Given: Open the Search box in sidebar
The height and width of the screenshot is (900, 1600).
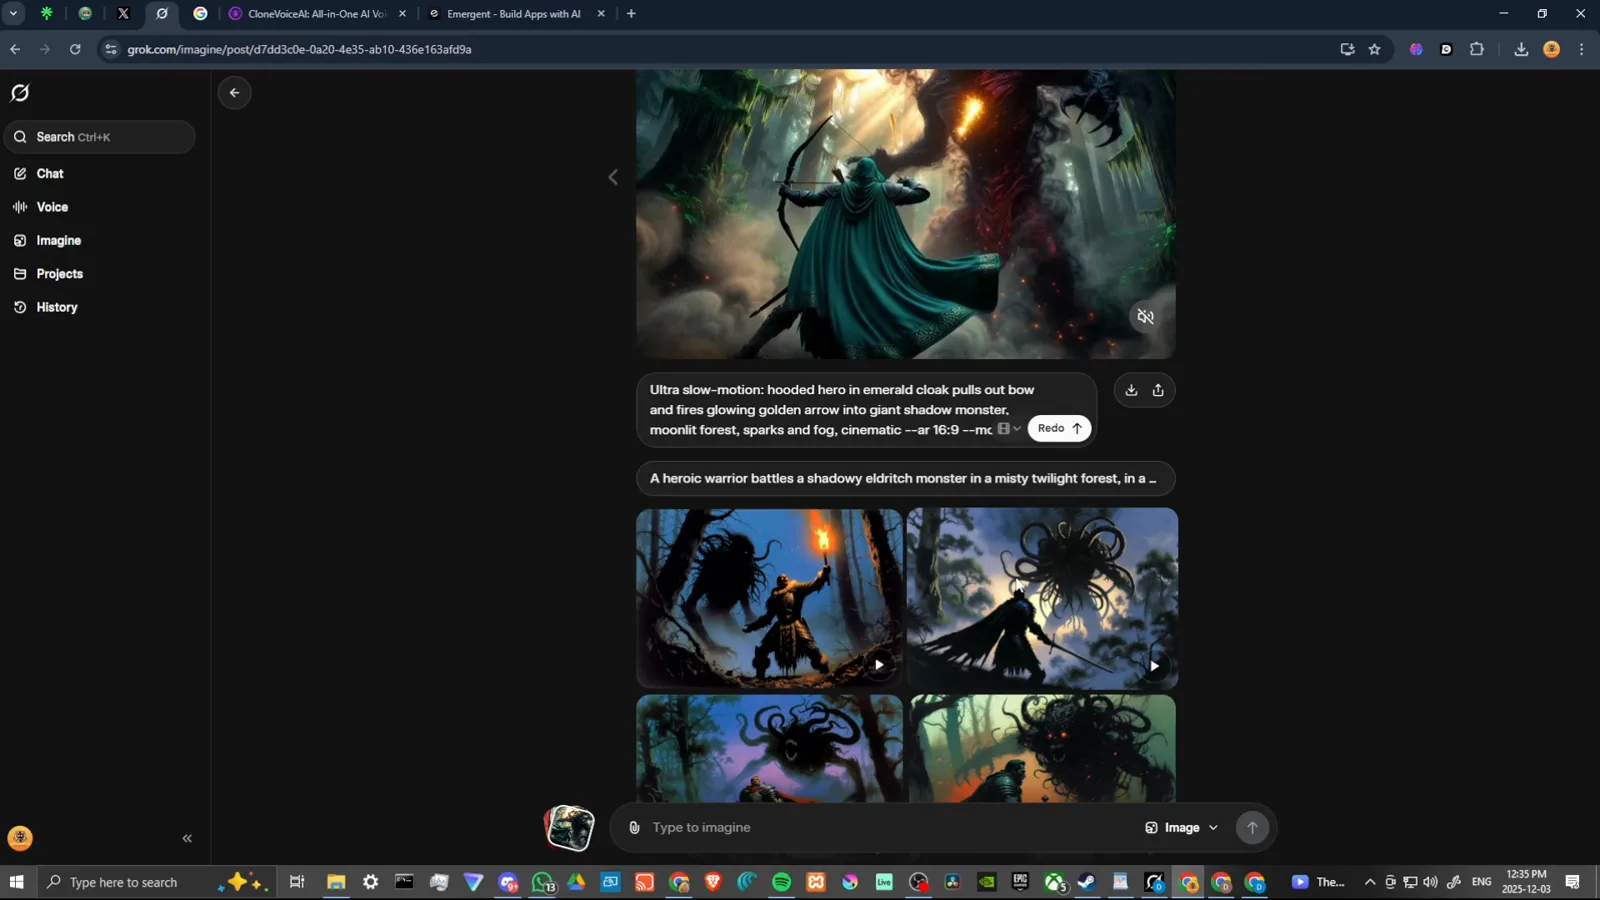Looking at the screenshot, I should point(100,137).
